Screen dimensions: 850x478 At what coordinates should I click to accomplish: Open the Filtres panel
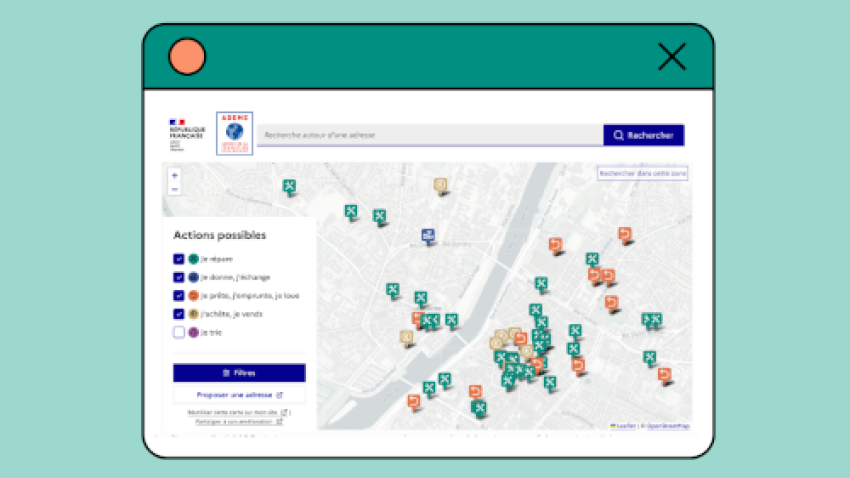239,372
